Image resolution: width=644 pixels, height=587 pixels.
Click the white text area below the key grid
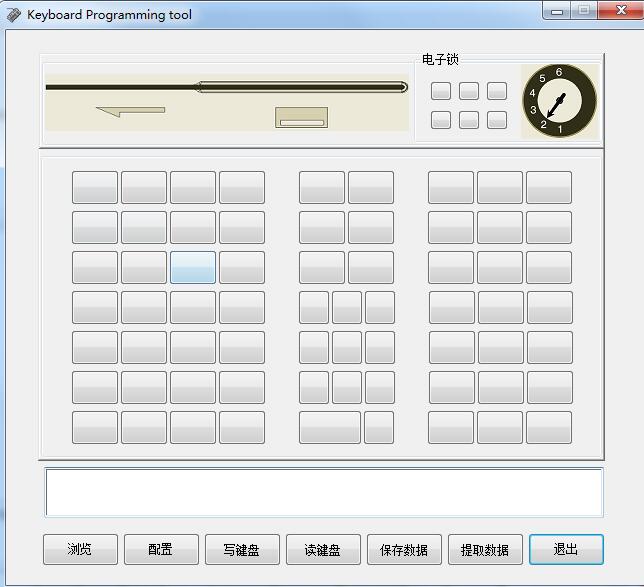tap(324, 492)
